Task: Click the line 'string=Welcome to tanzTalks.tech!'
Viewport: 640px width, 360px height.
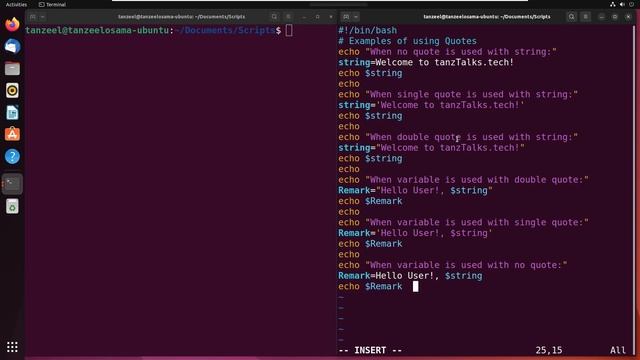Action: 426,62
